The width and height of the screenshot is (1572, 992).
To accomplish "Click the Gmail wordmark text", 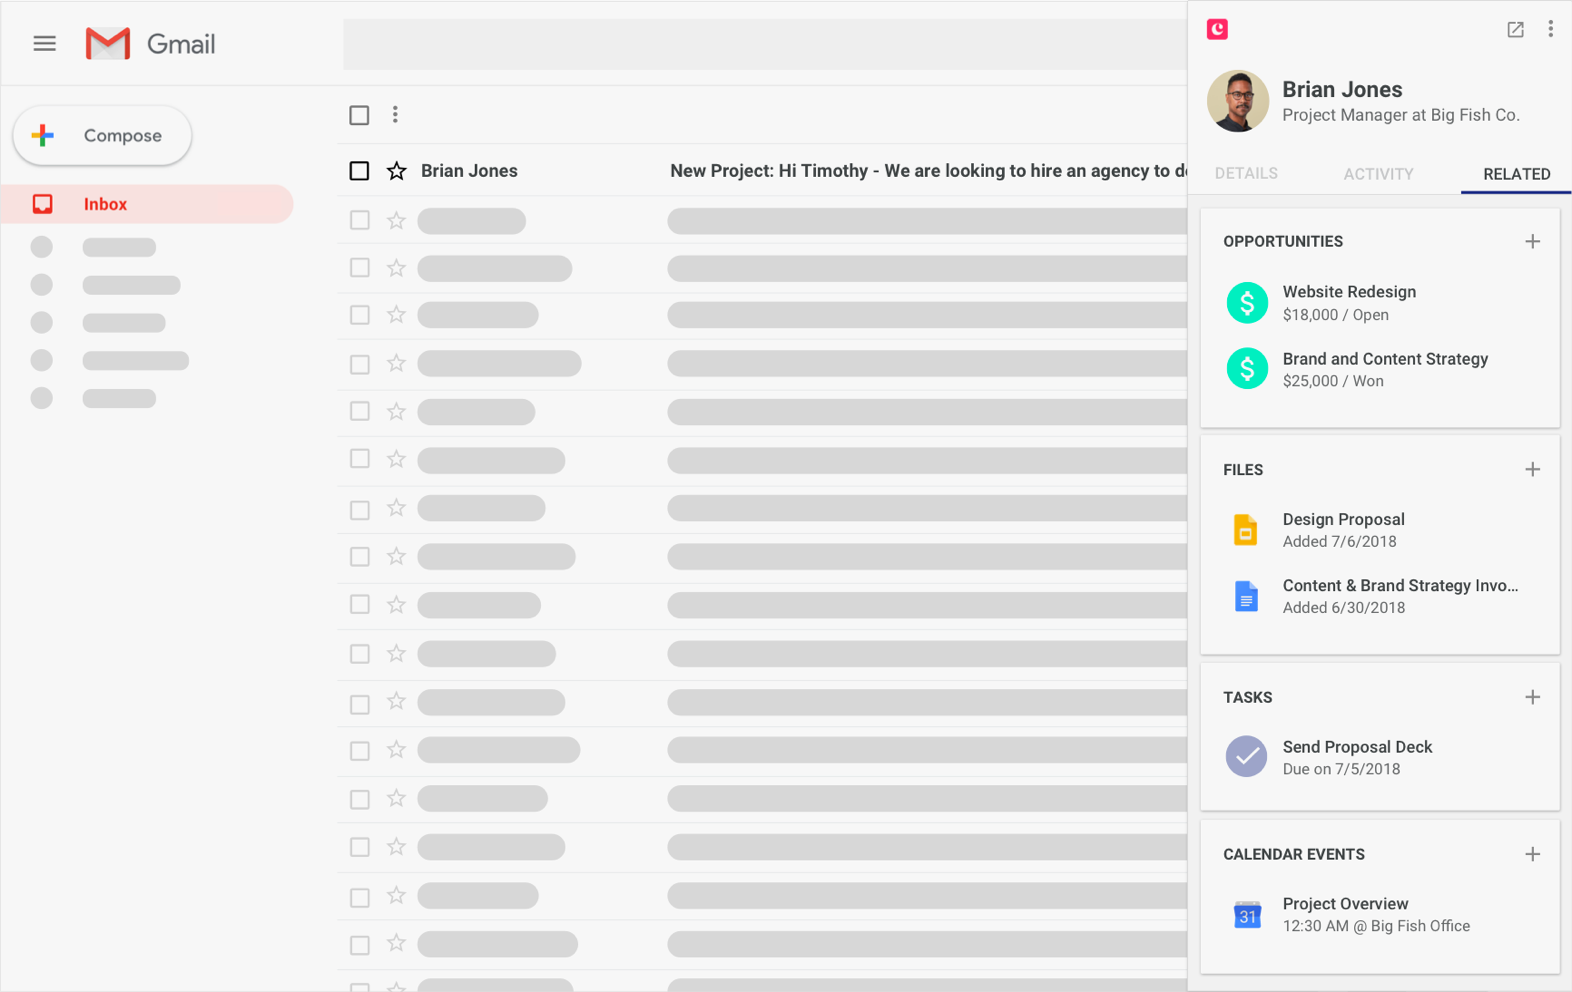I will (x=181, y=44).
